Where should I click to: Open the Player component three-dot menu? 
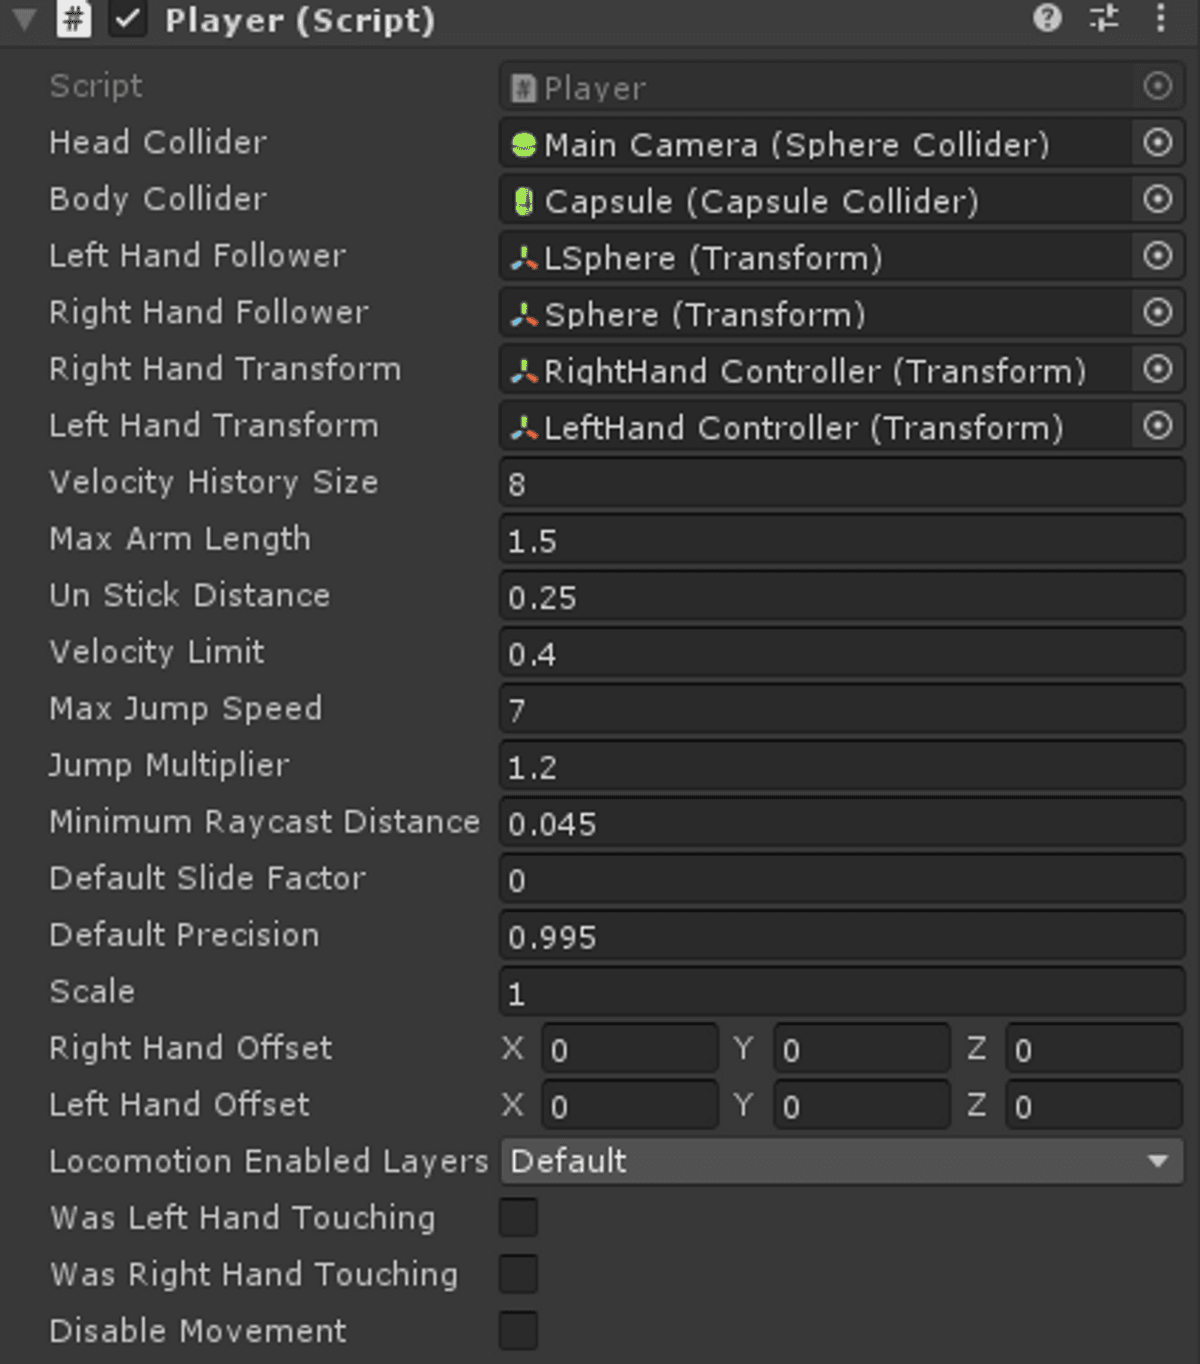[1160, 18]
